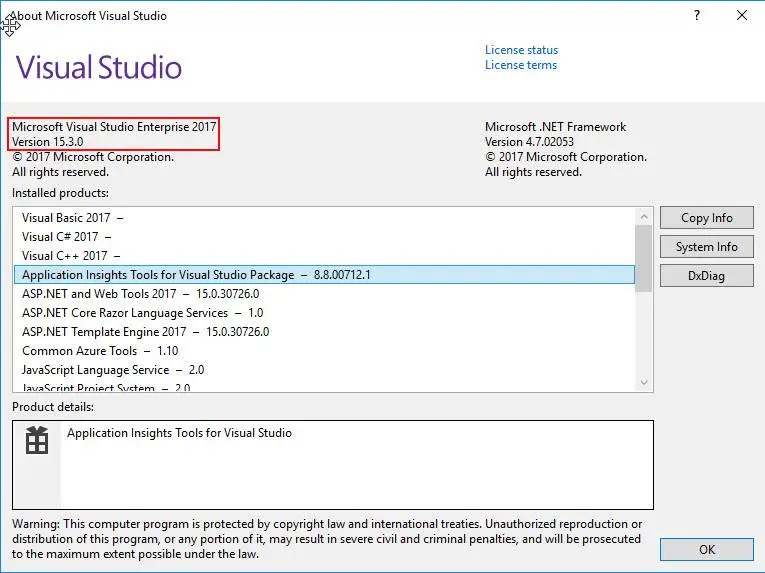
Task: Click the product details description text
Action: (179, 433)
